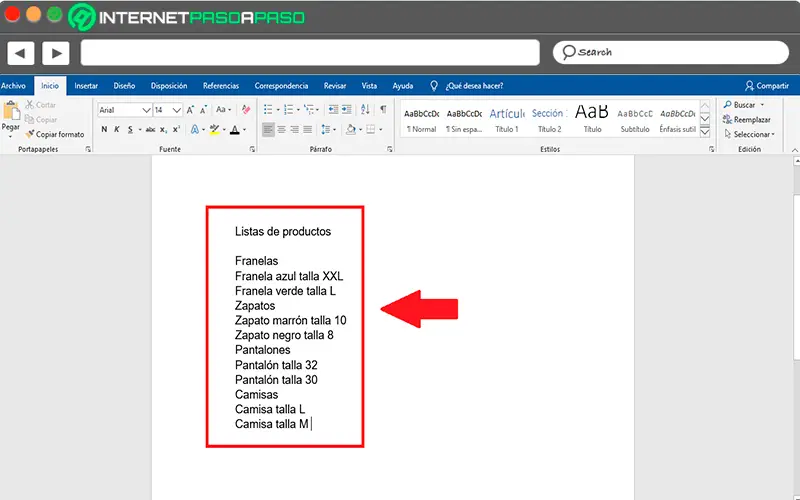This screenshot has width=800, height=500.
Task: Switch to the Insertar tab
Action: (86, 86)
